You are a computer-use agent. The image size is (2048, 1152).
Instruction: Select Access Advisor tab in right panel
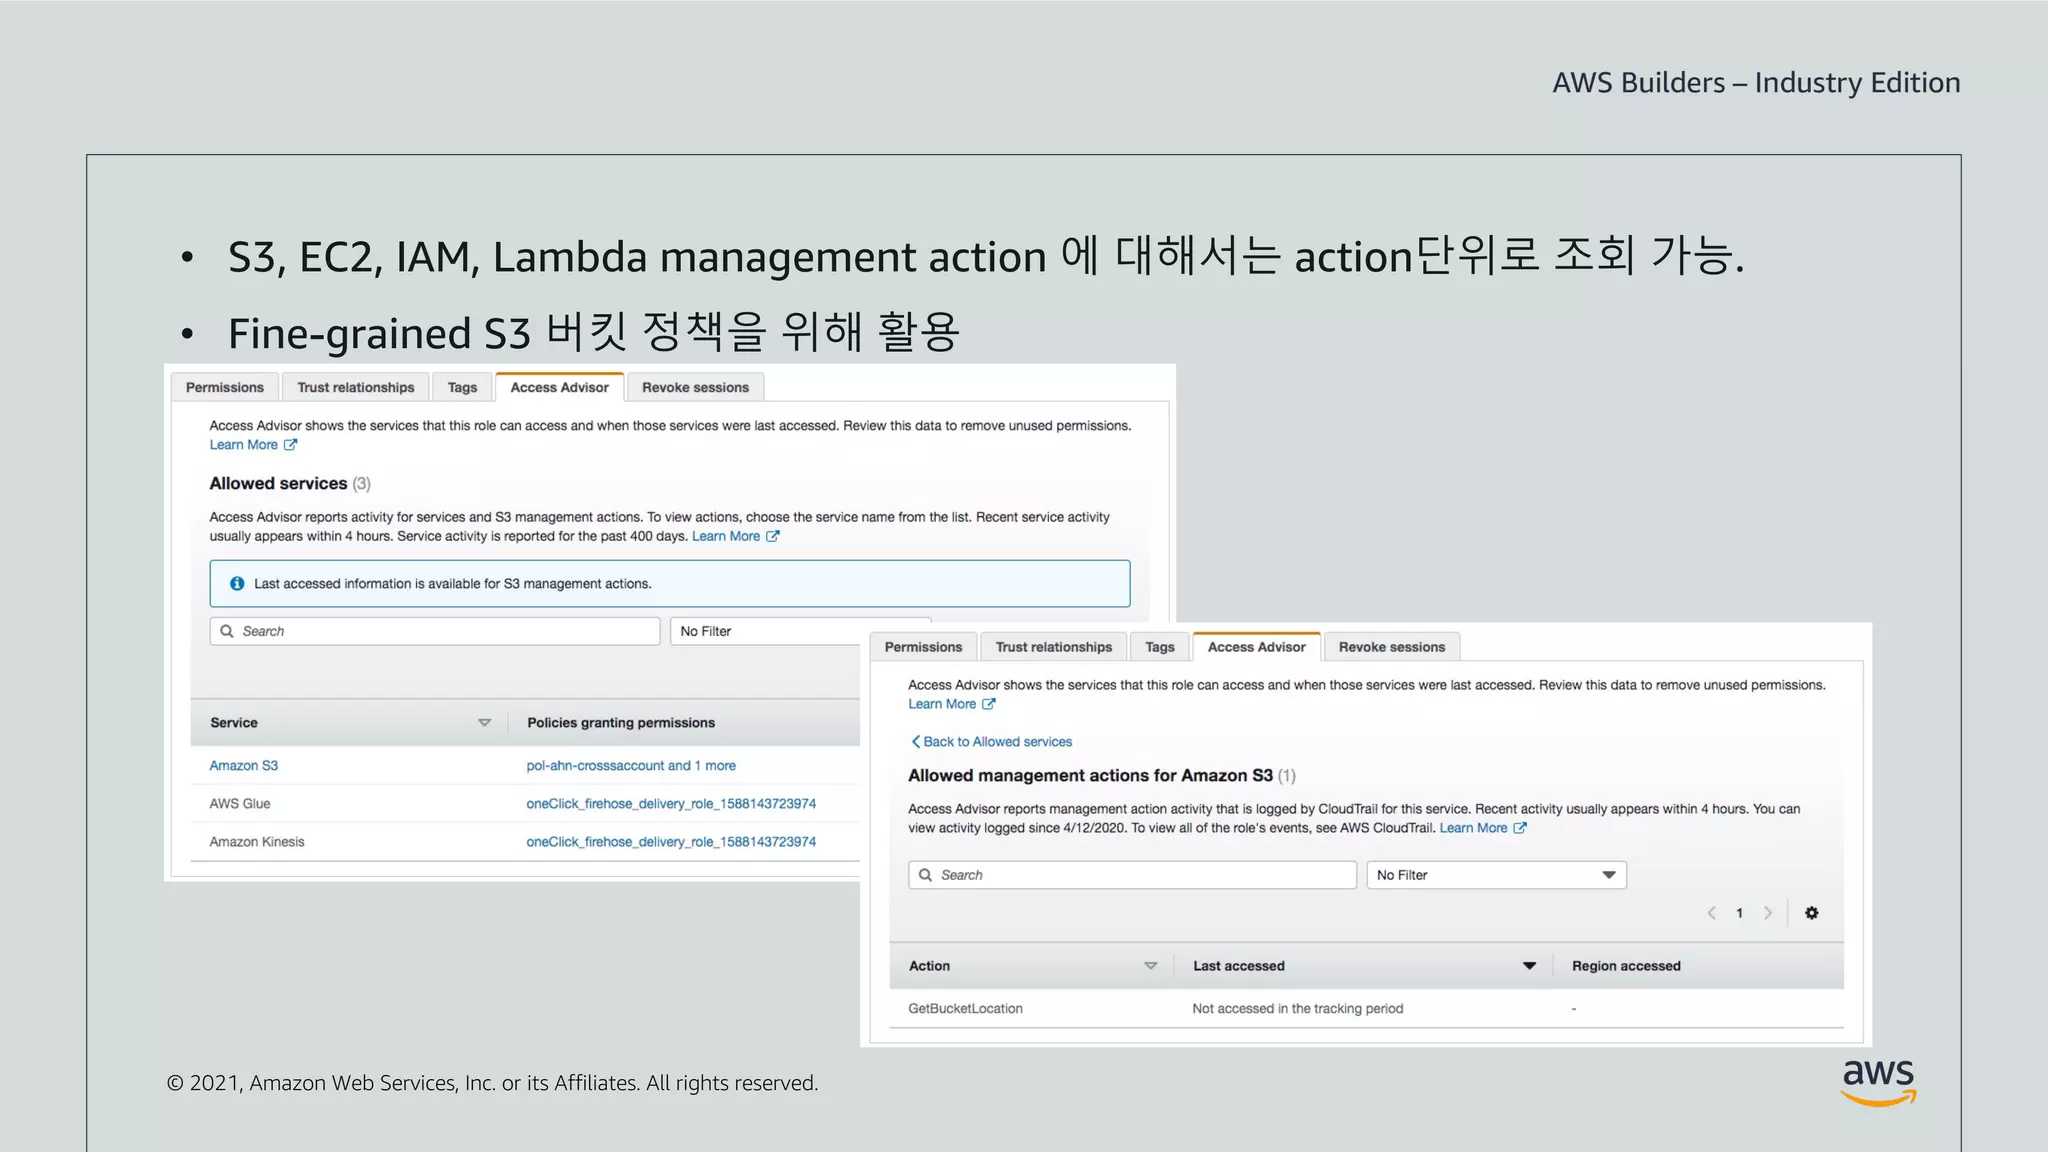[1257, 647]
